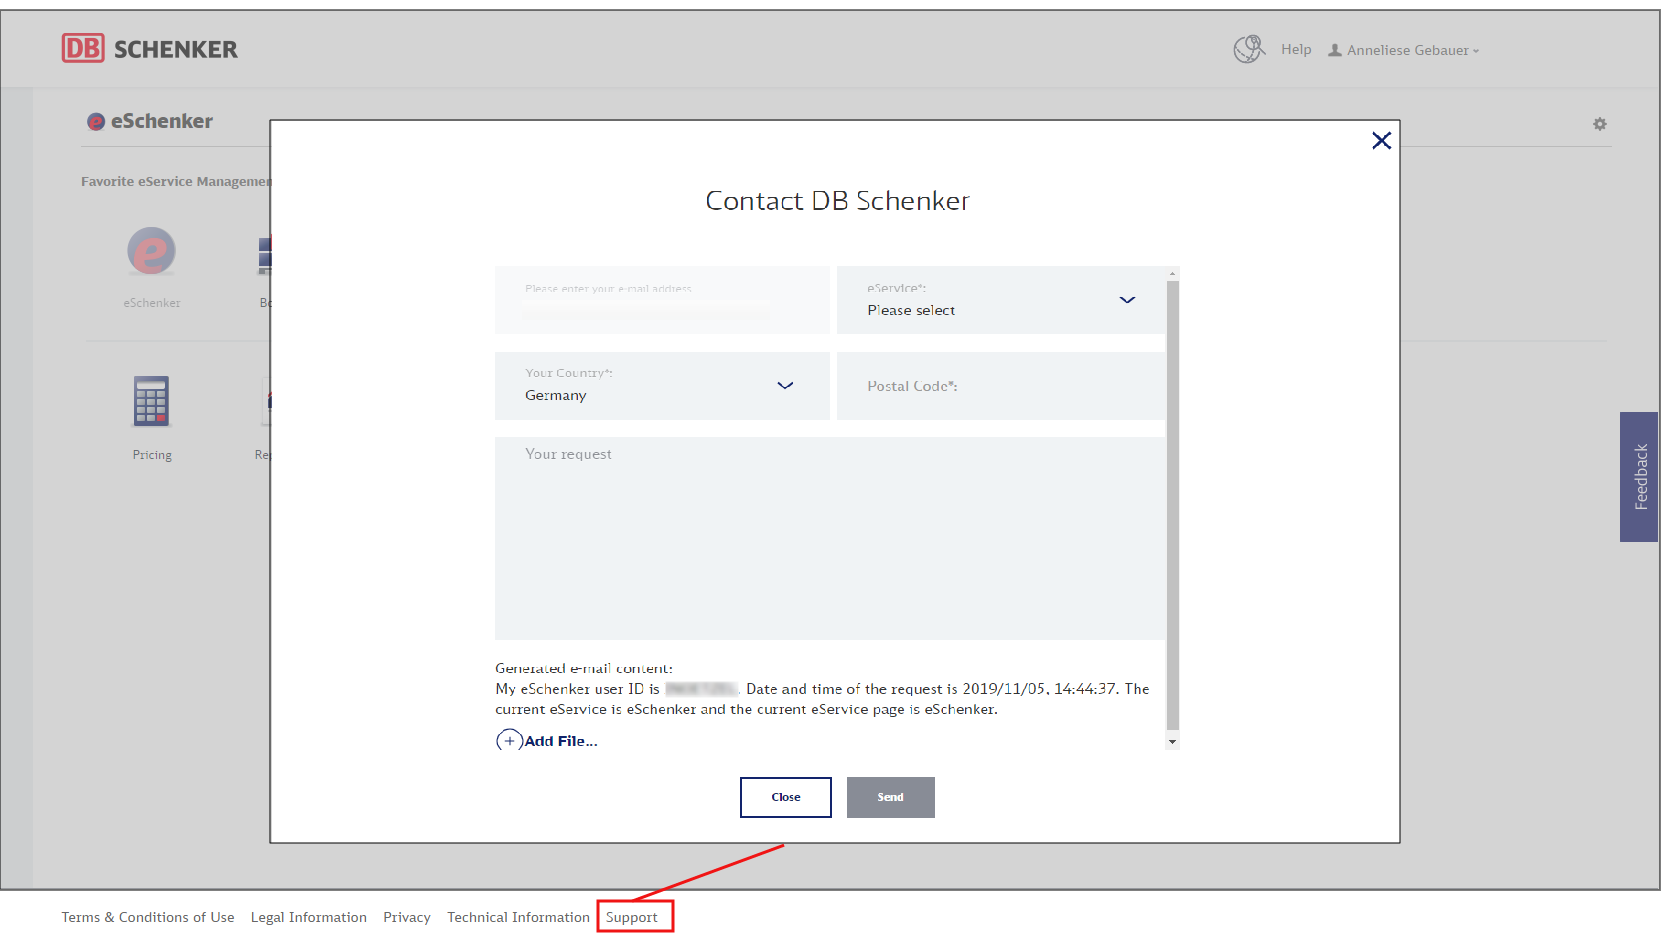Open the Pricing calculator icon
Viewport: 1661px width, 941px height.
click(152, 401)
